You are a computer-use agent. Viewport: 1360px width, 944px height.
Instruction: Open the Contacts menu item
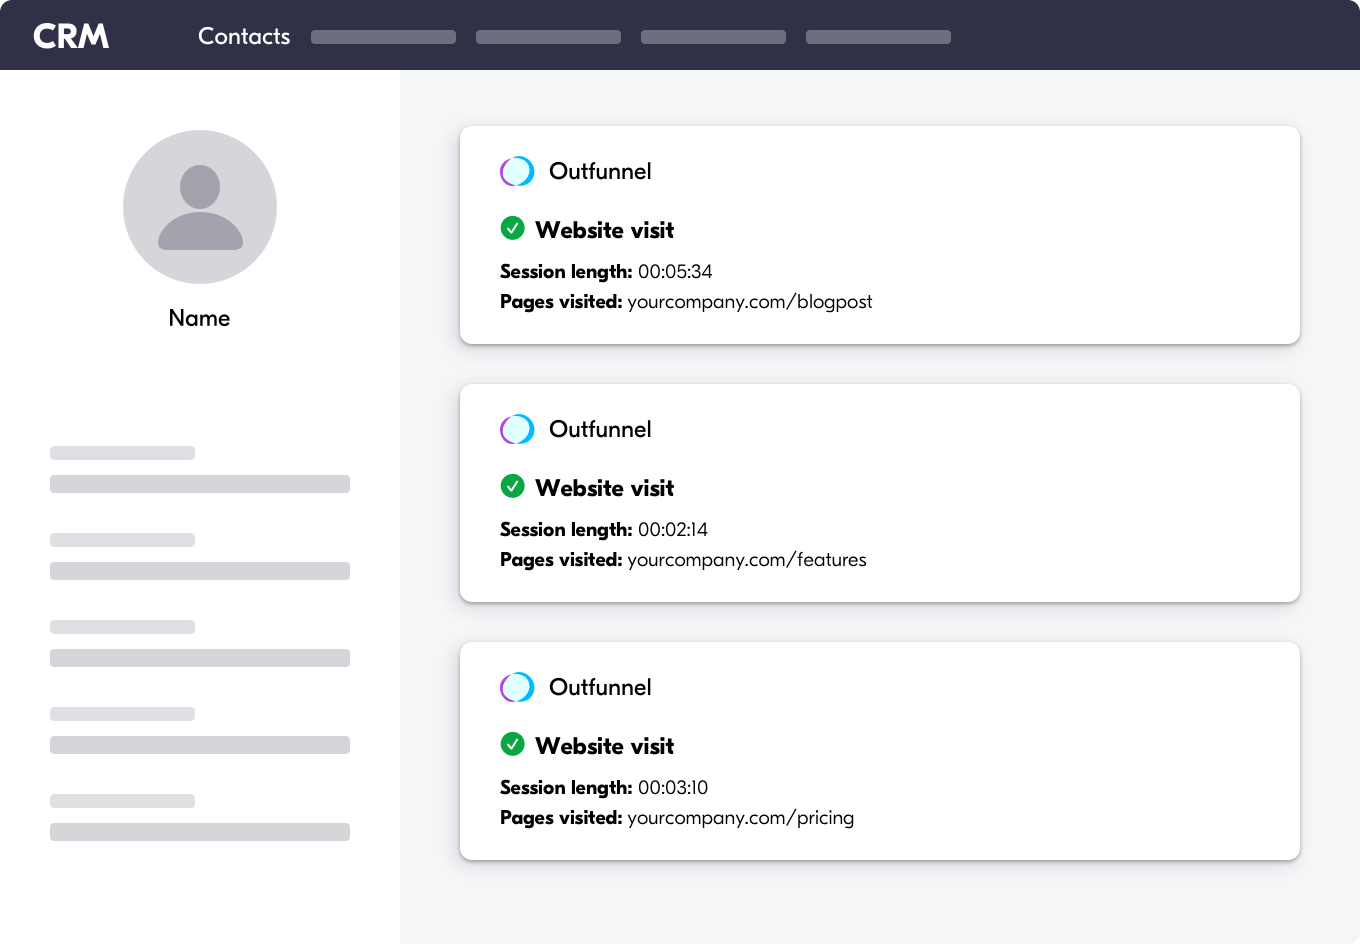click(243, 36)
